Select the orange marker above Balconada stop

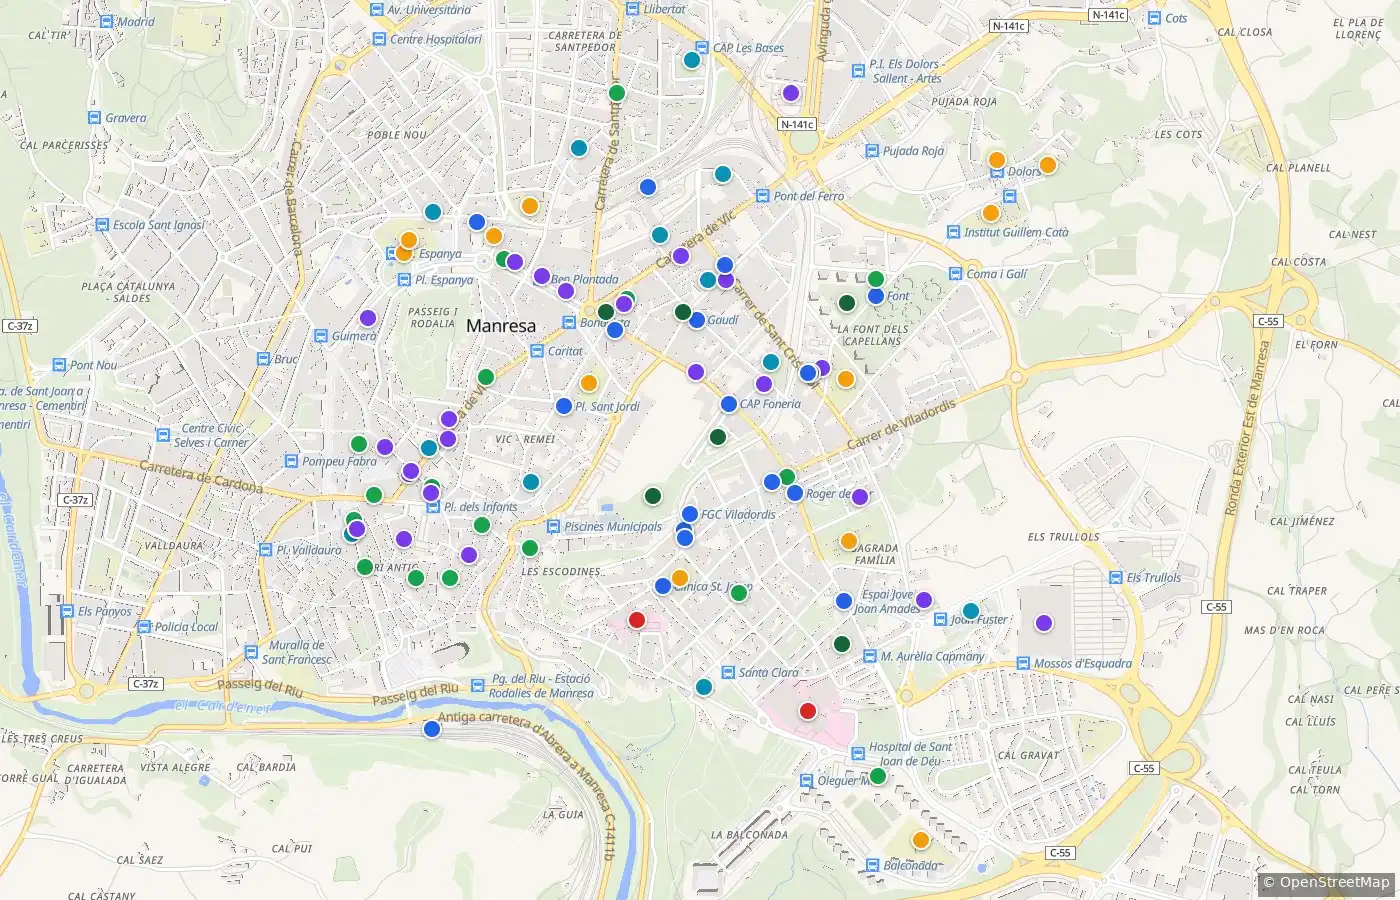(921, 840)
